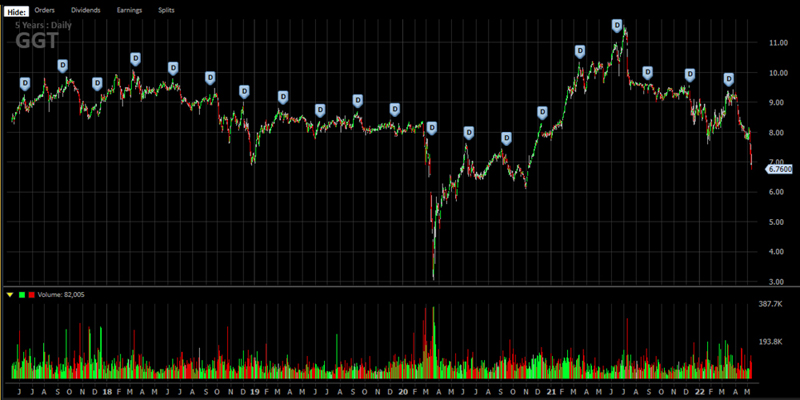
Task: Select the September 2021 dividend D marker
Action: tap(647, 72)
